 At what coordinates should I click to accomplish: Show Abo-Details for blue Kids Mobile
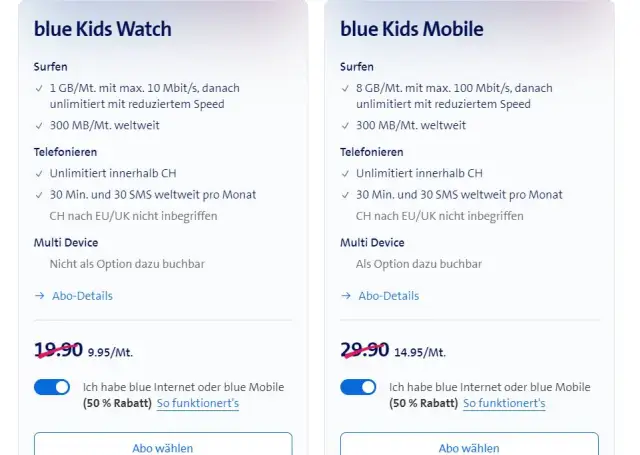[x=388, y=296]
